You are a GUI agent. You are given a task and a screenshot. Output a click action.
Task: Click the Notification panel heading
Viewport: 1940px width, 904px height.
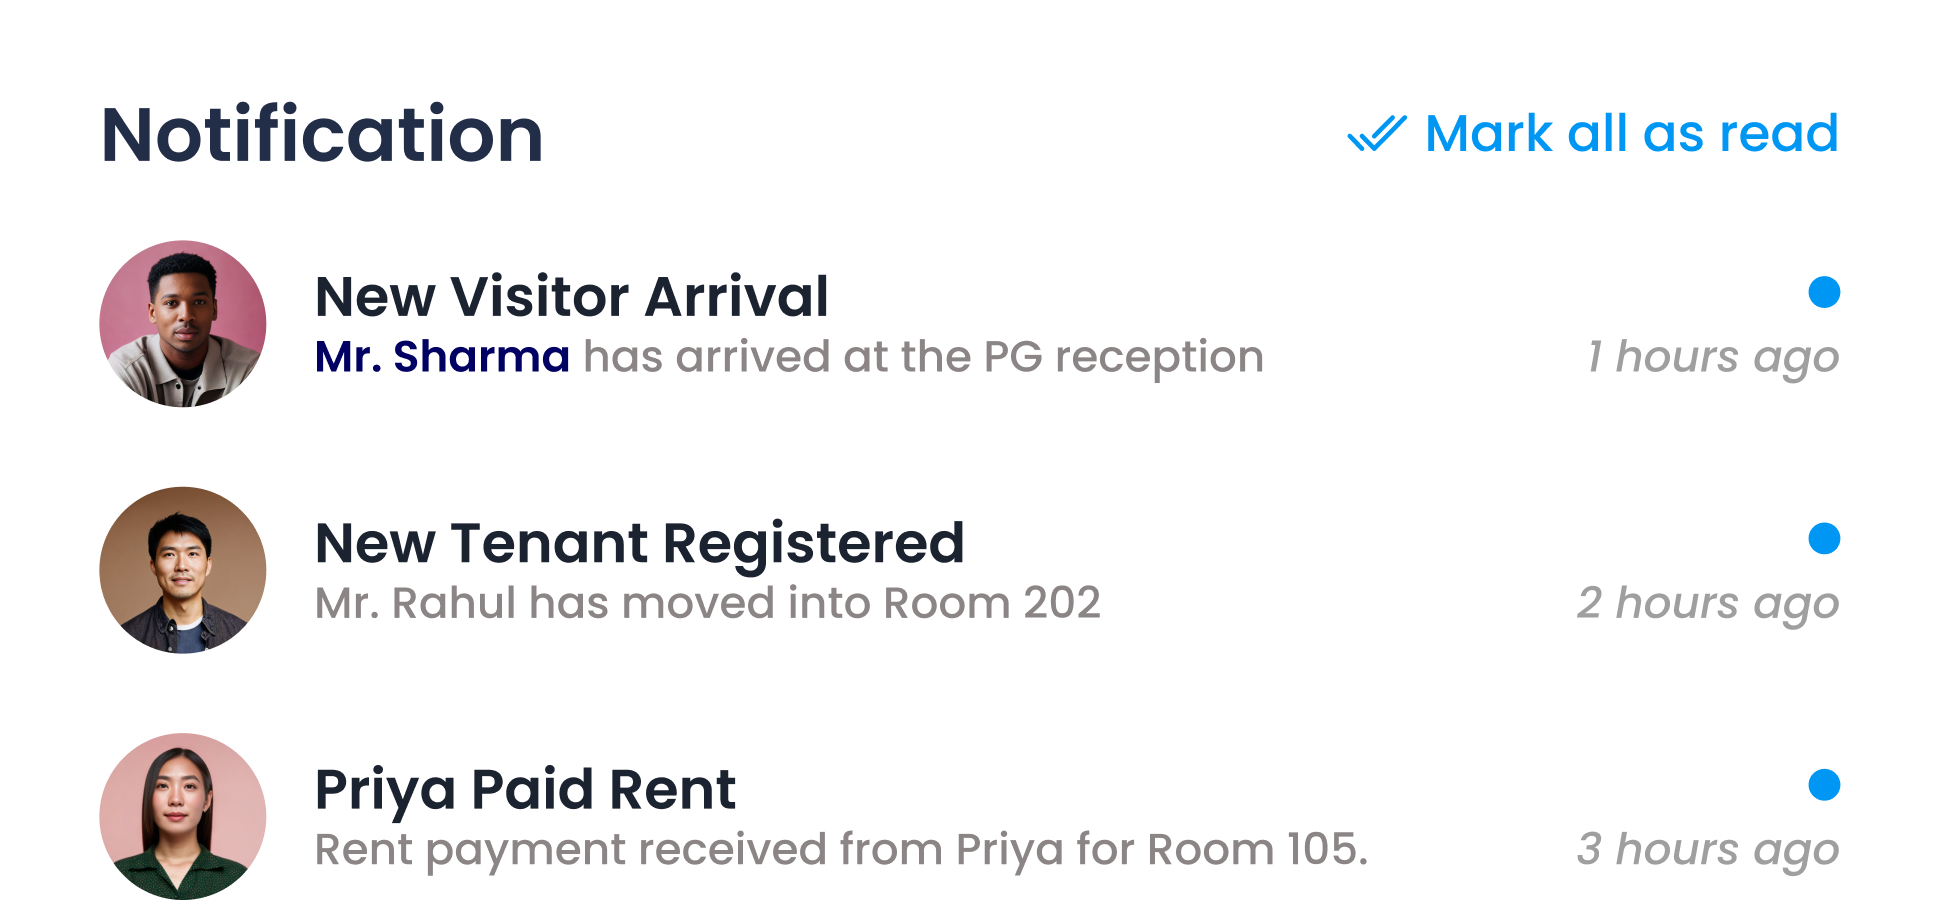(x=322, y=134)
